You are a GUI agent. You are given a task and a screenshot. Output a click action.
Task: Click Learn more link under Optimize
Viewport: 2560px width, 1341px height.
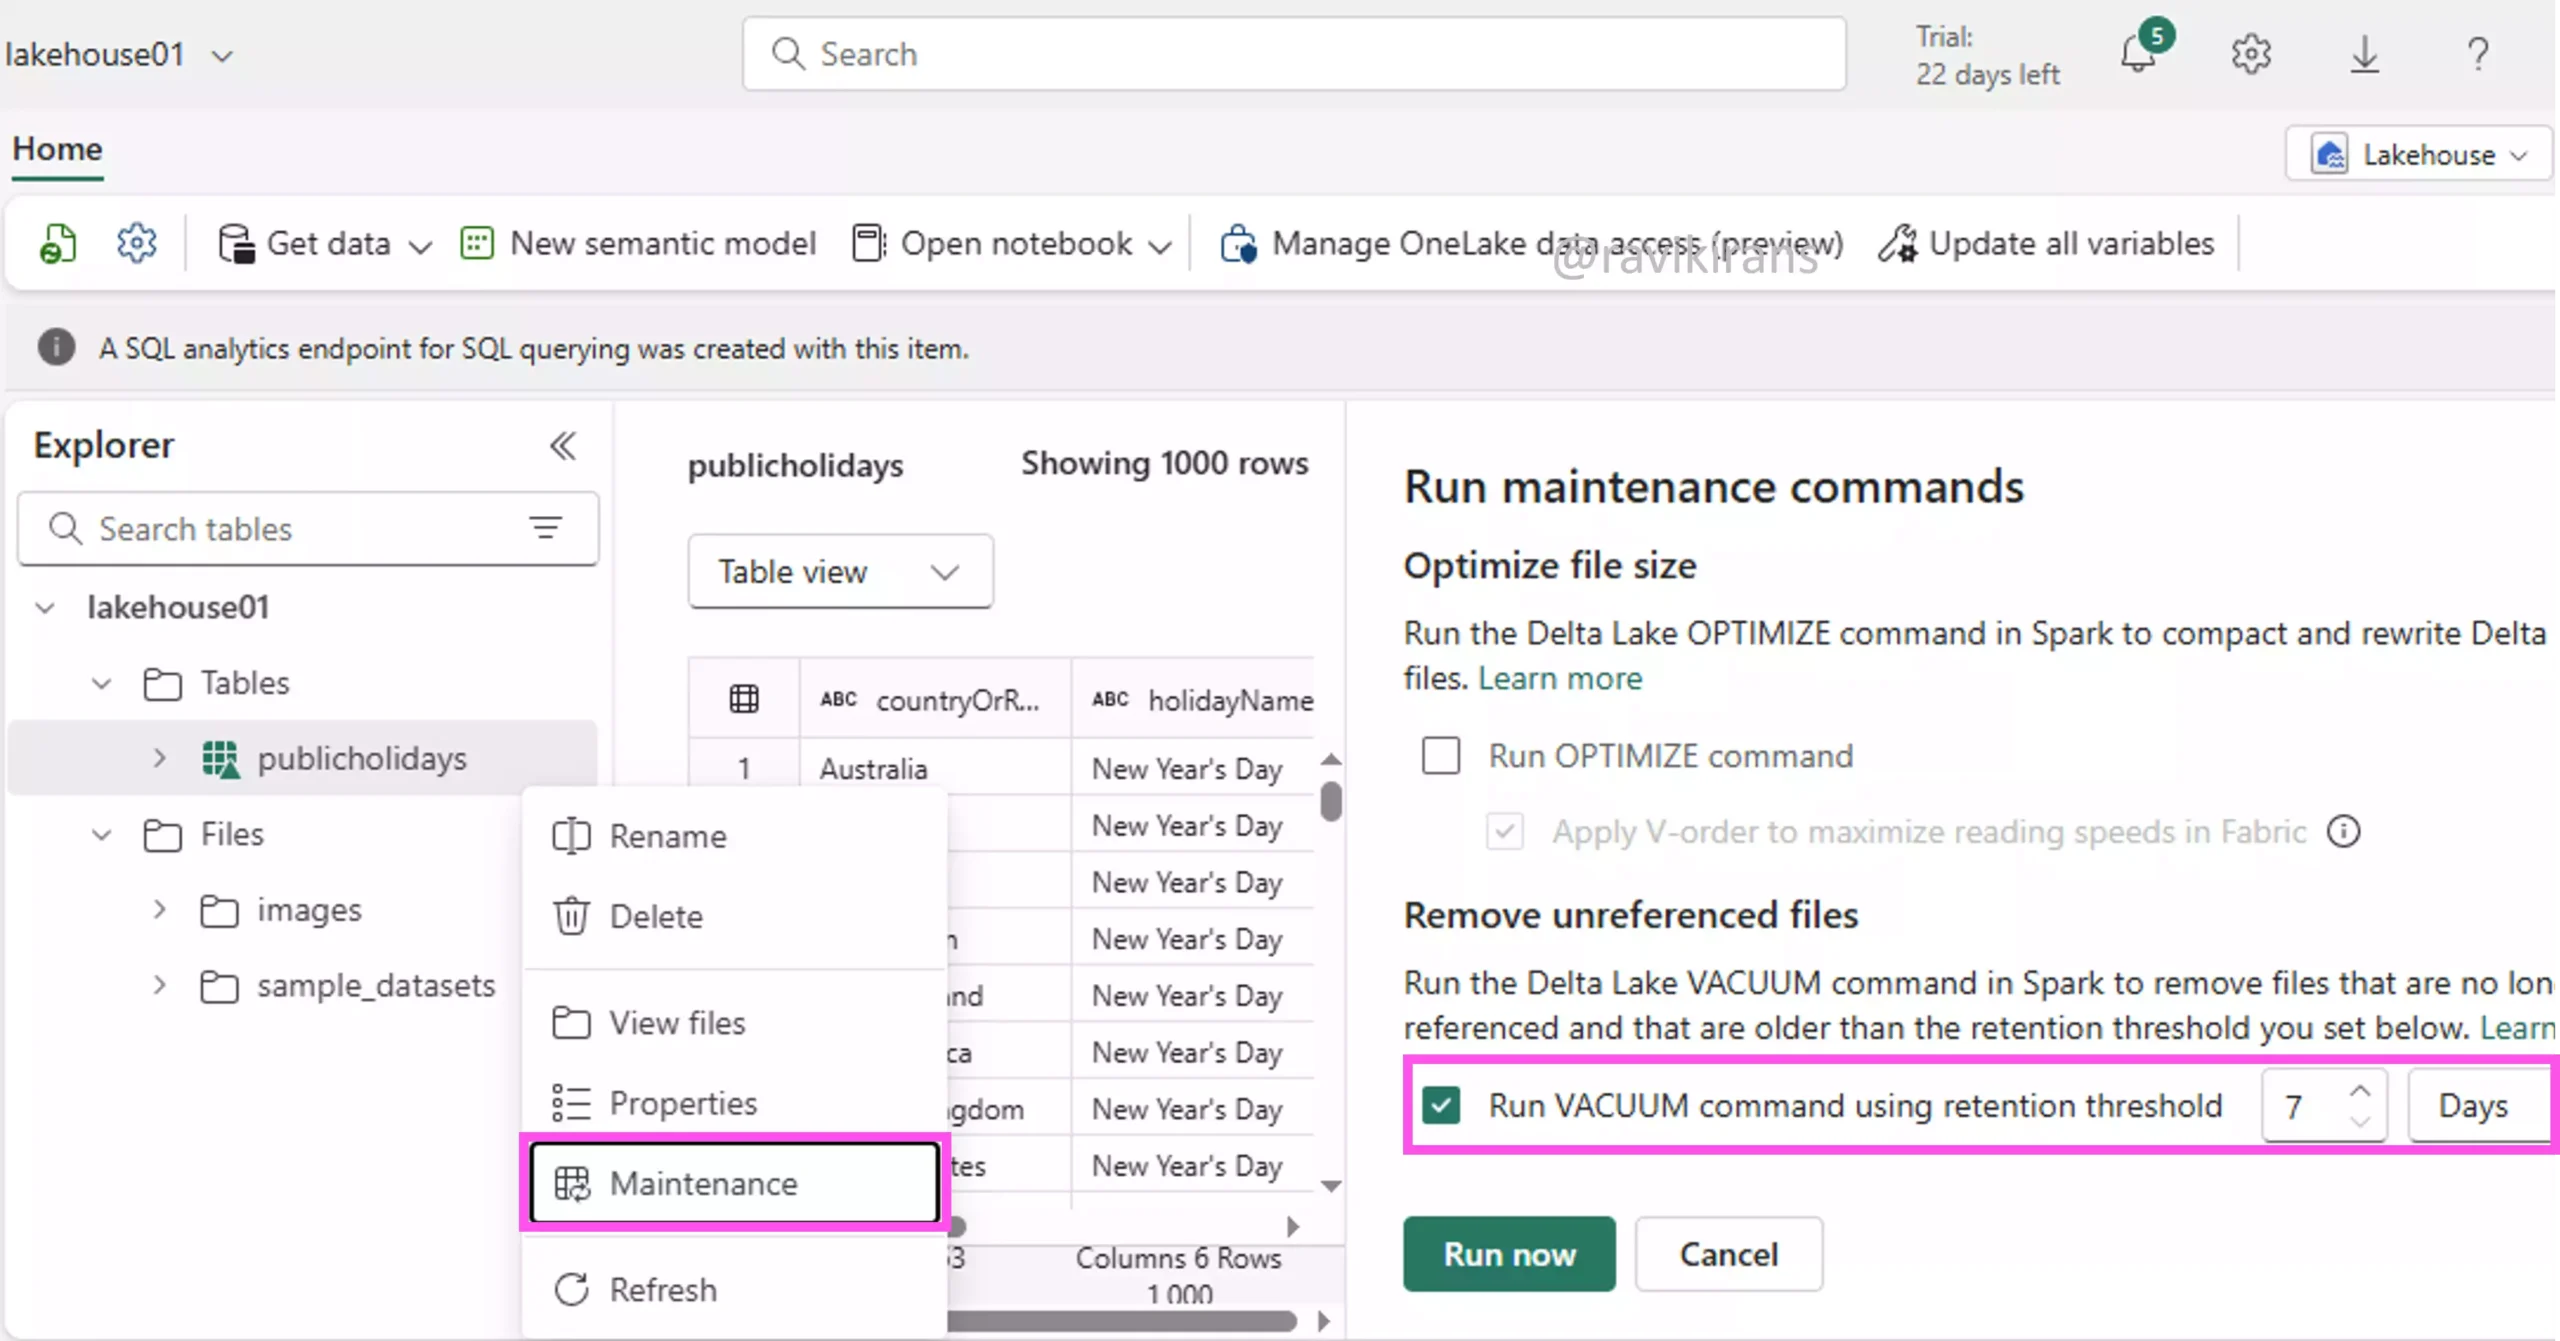[x=1560, y=678]
